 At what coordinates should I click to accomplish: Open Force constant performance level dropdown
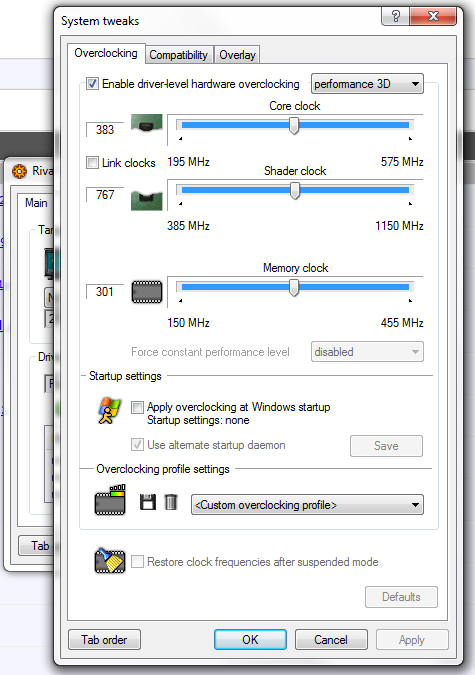(367, 352)
